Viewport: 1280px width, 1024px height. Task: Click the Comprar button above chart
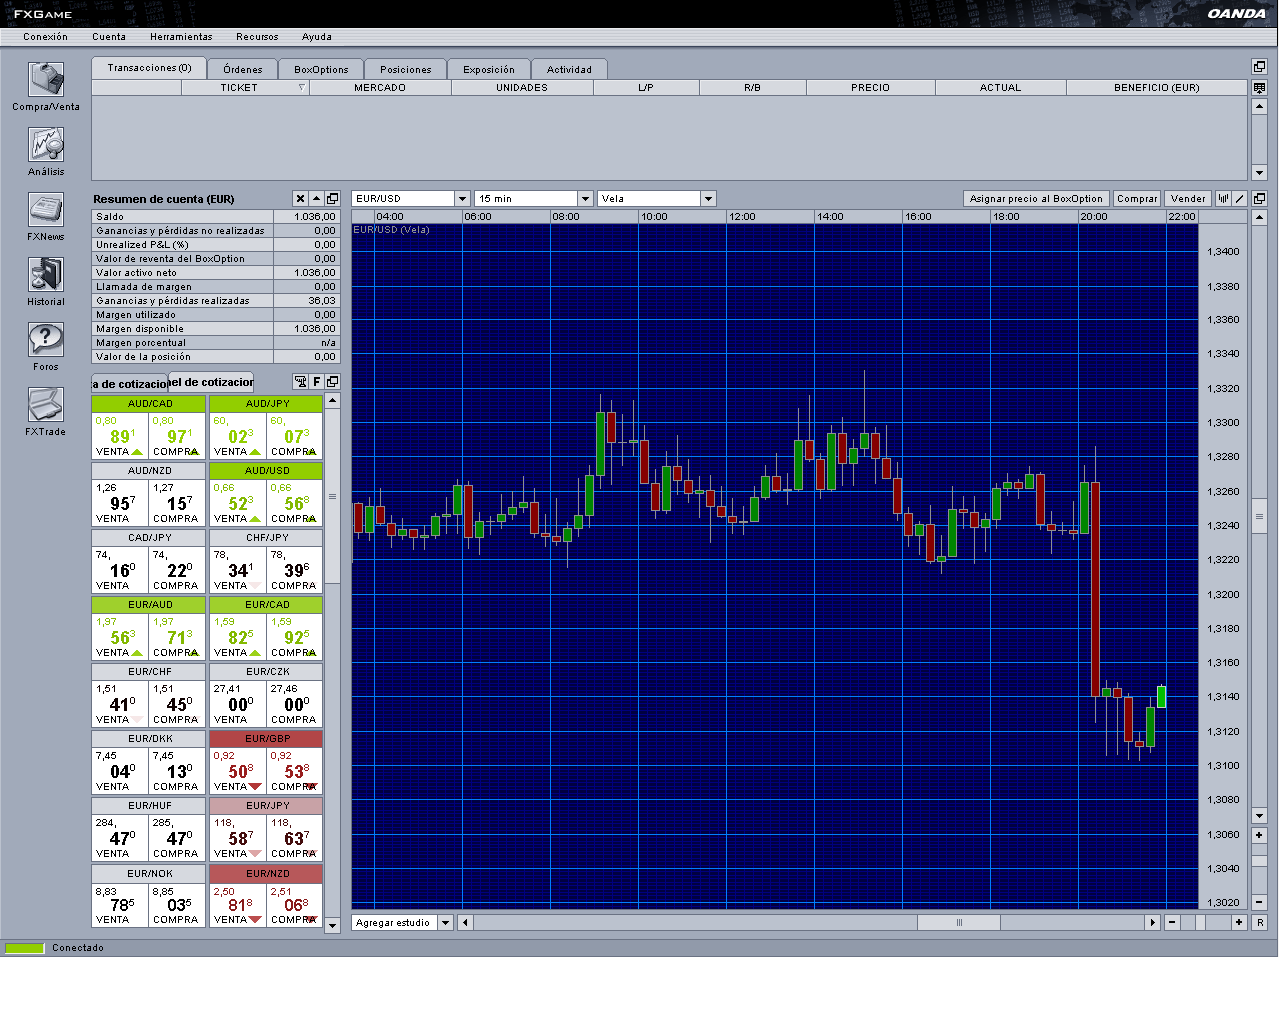(1137, 199)
